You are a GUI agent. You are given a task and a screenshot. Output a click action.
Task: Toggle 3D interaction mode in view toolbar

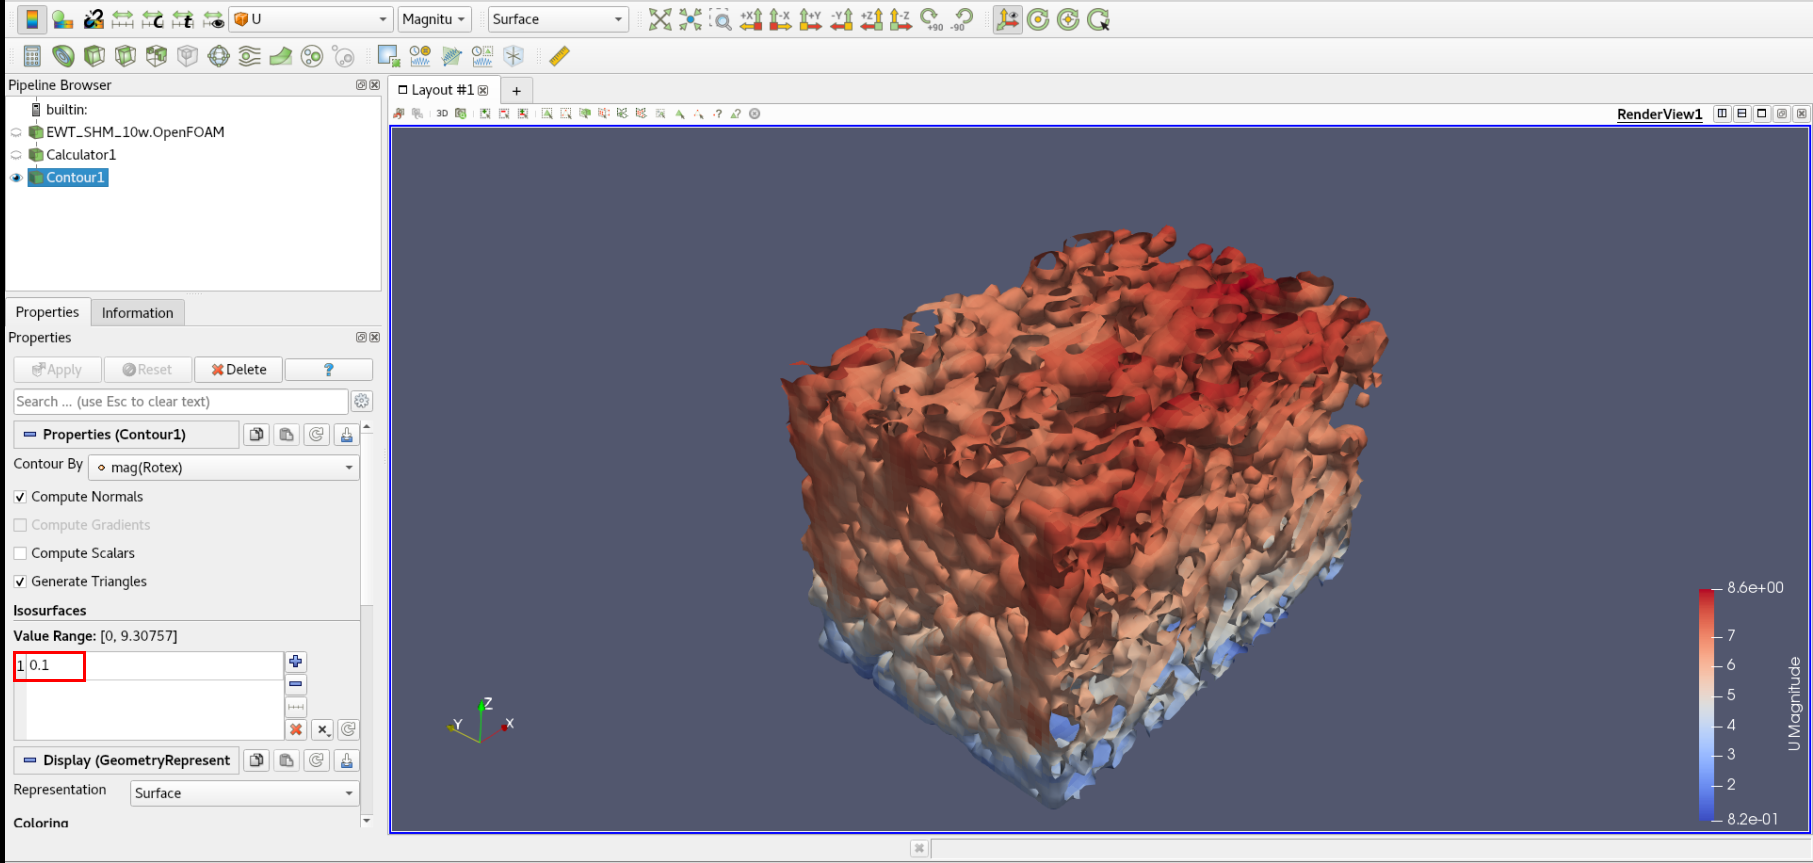pyautogui.click(x=442, y=113)
